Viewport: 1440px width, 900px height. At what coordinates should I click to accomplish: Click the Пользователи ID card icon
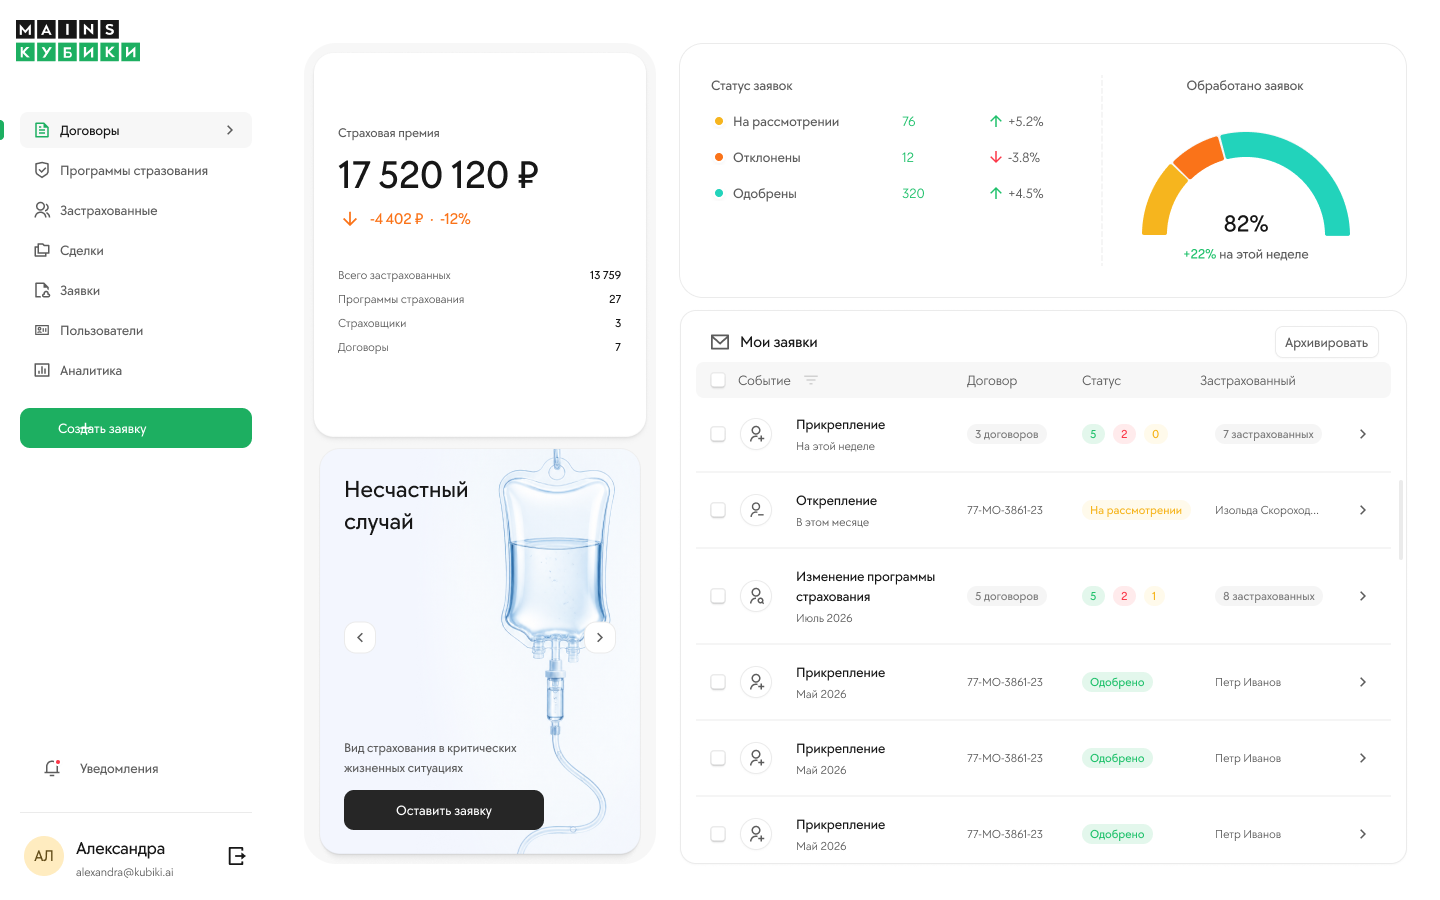(42, 330)
